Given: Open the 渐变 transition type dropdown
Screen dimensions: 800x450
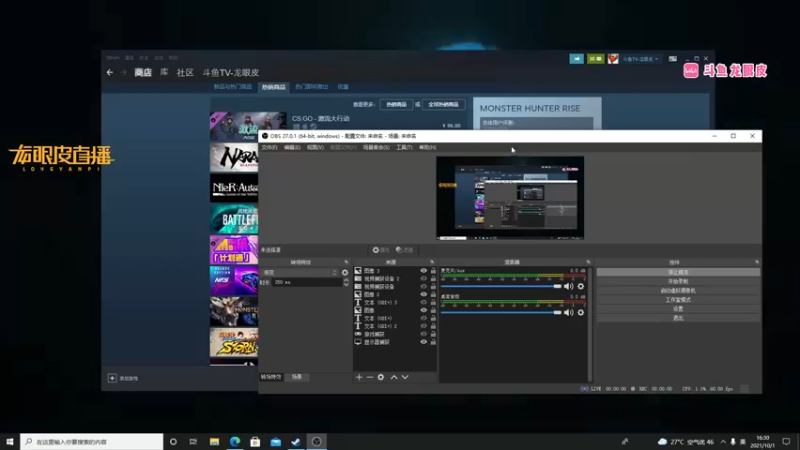Looking at the screenshot, I should pyautogui.click(x=299, y=272).
